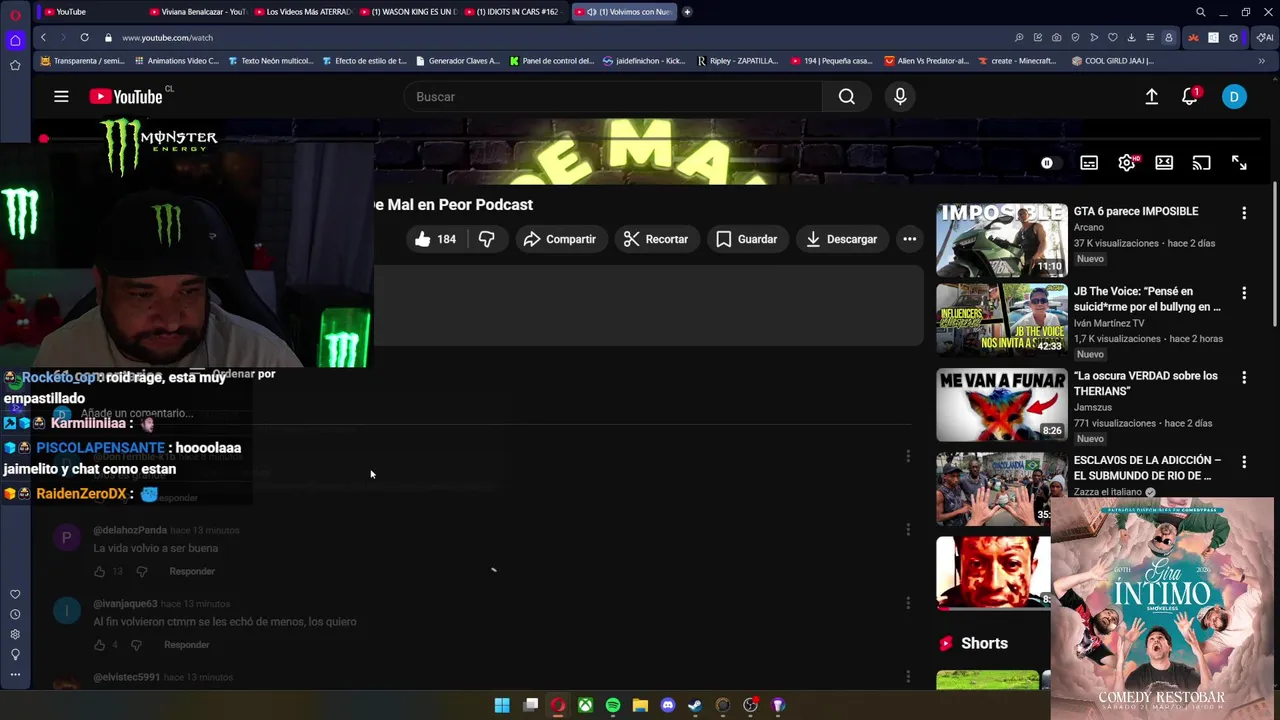
Task: Click the address bar URL www.youtube.com/watch
Action: (167, 37)
